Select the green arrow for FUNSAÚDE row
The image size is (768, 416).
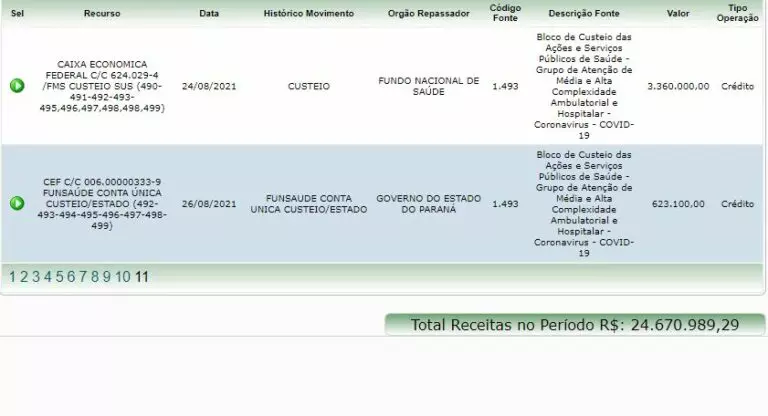click(17, 204)
